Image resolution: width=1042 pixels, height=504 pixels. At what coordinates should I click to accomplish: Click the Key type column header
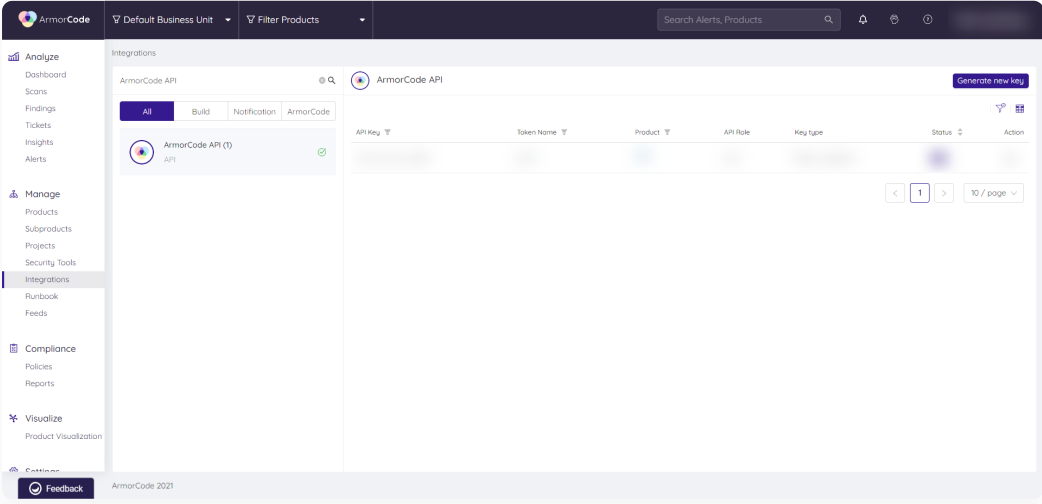click(x=809, y=132)
